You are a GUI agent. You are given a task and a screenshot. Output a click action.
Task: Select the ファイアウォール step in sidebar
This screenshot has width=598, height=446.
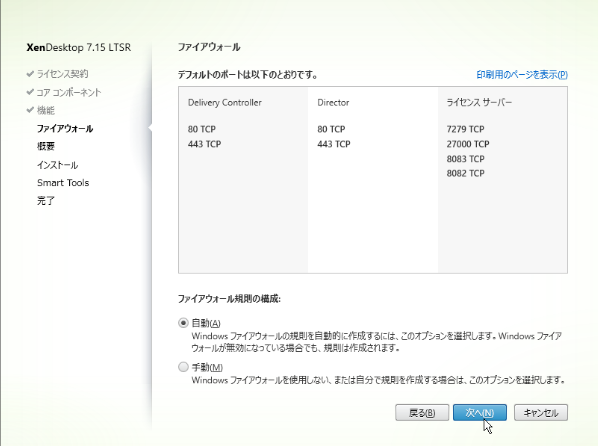point(65,129)
